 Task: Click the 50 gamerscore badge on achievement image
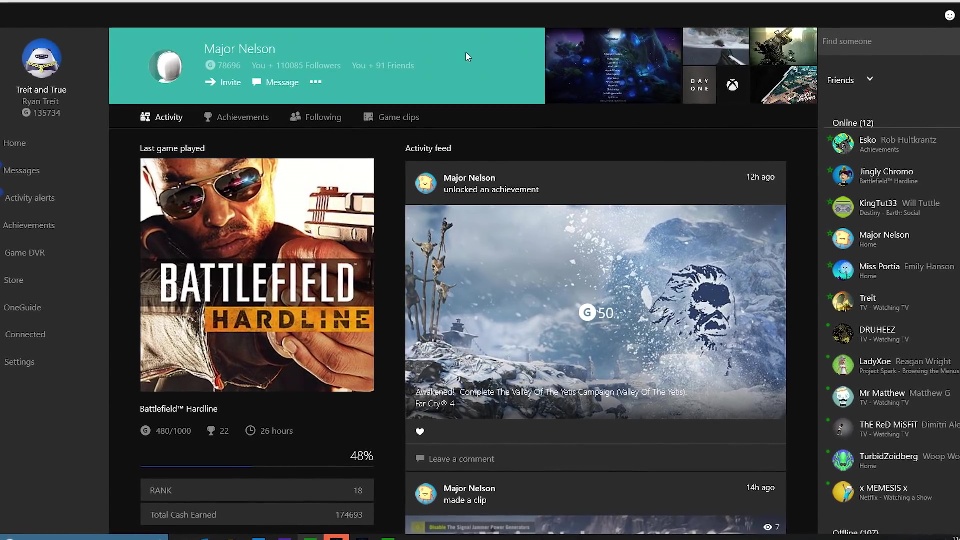pyautogui.click(x=596, y=313)
